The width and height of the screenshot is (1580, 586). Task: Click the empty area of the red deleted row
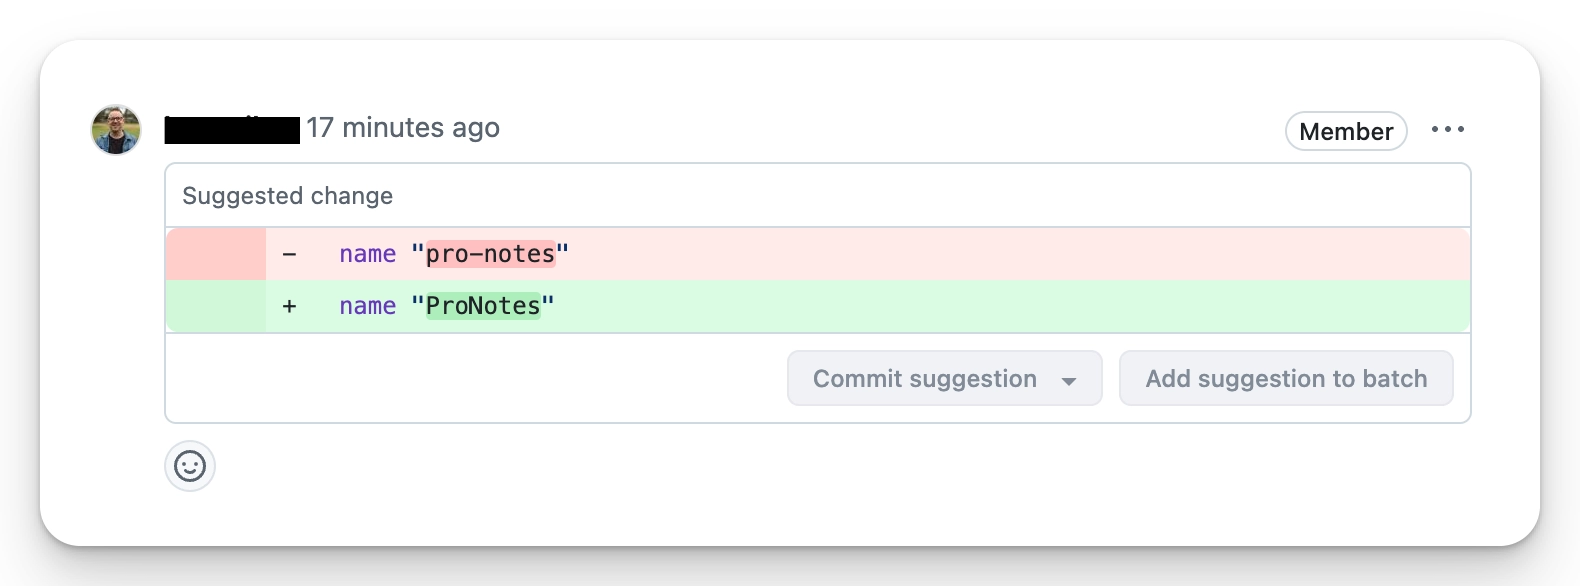pos(1000,254)
